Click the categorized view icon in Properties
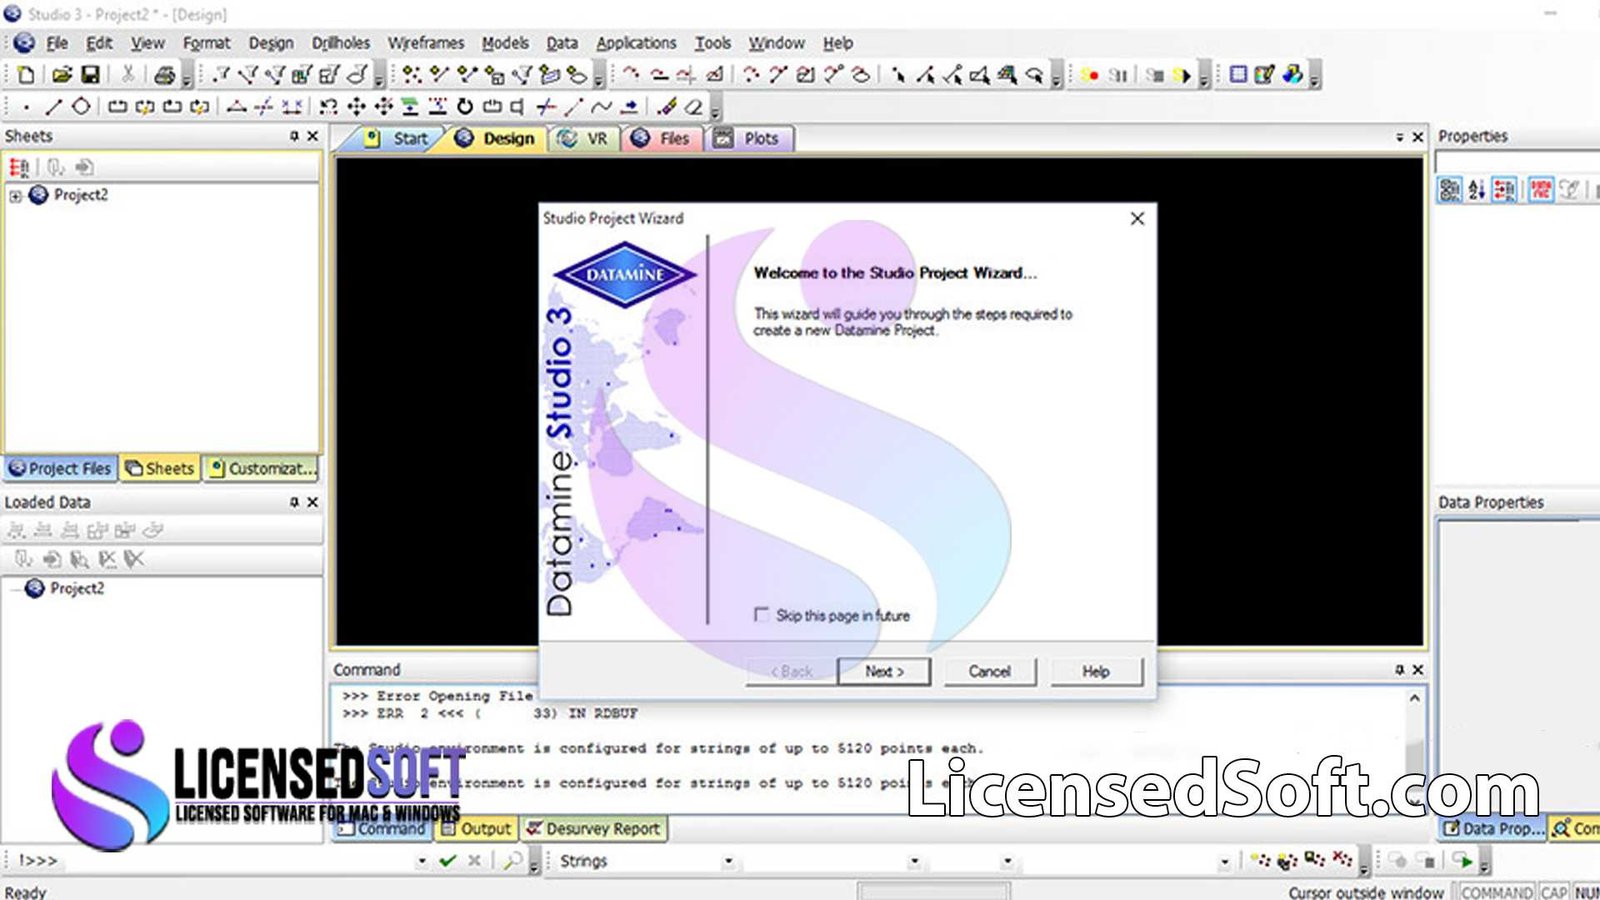Screen dimensions: 1600x900 1449,189
